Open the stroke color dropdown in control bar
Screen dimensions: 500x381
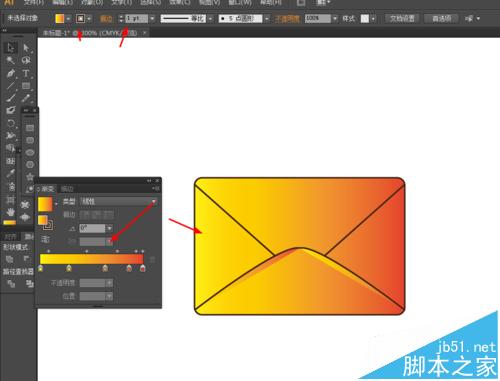pos(89,19)
